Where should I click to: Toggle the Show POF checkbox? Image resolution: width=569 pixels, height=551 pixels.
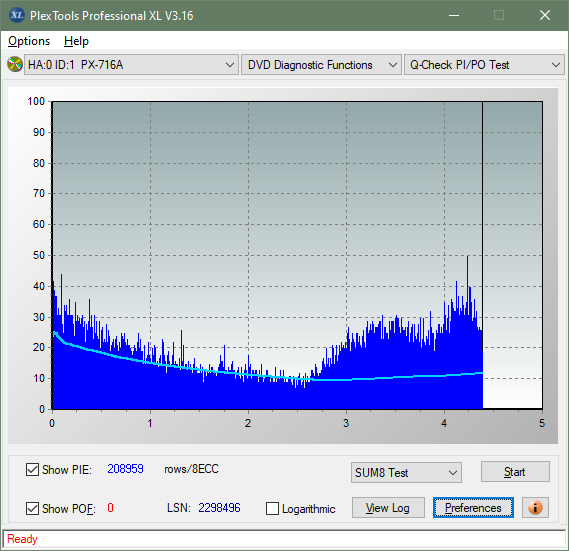32,508
